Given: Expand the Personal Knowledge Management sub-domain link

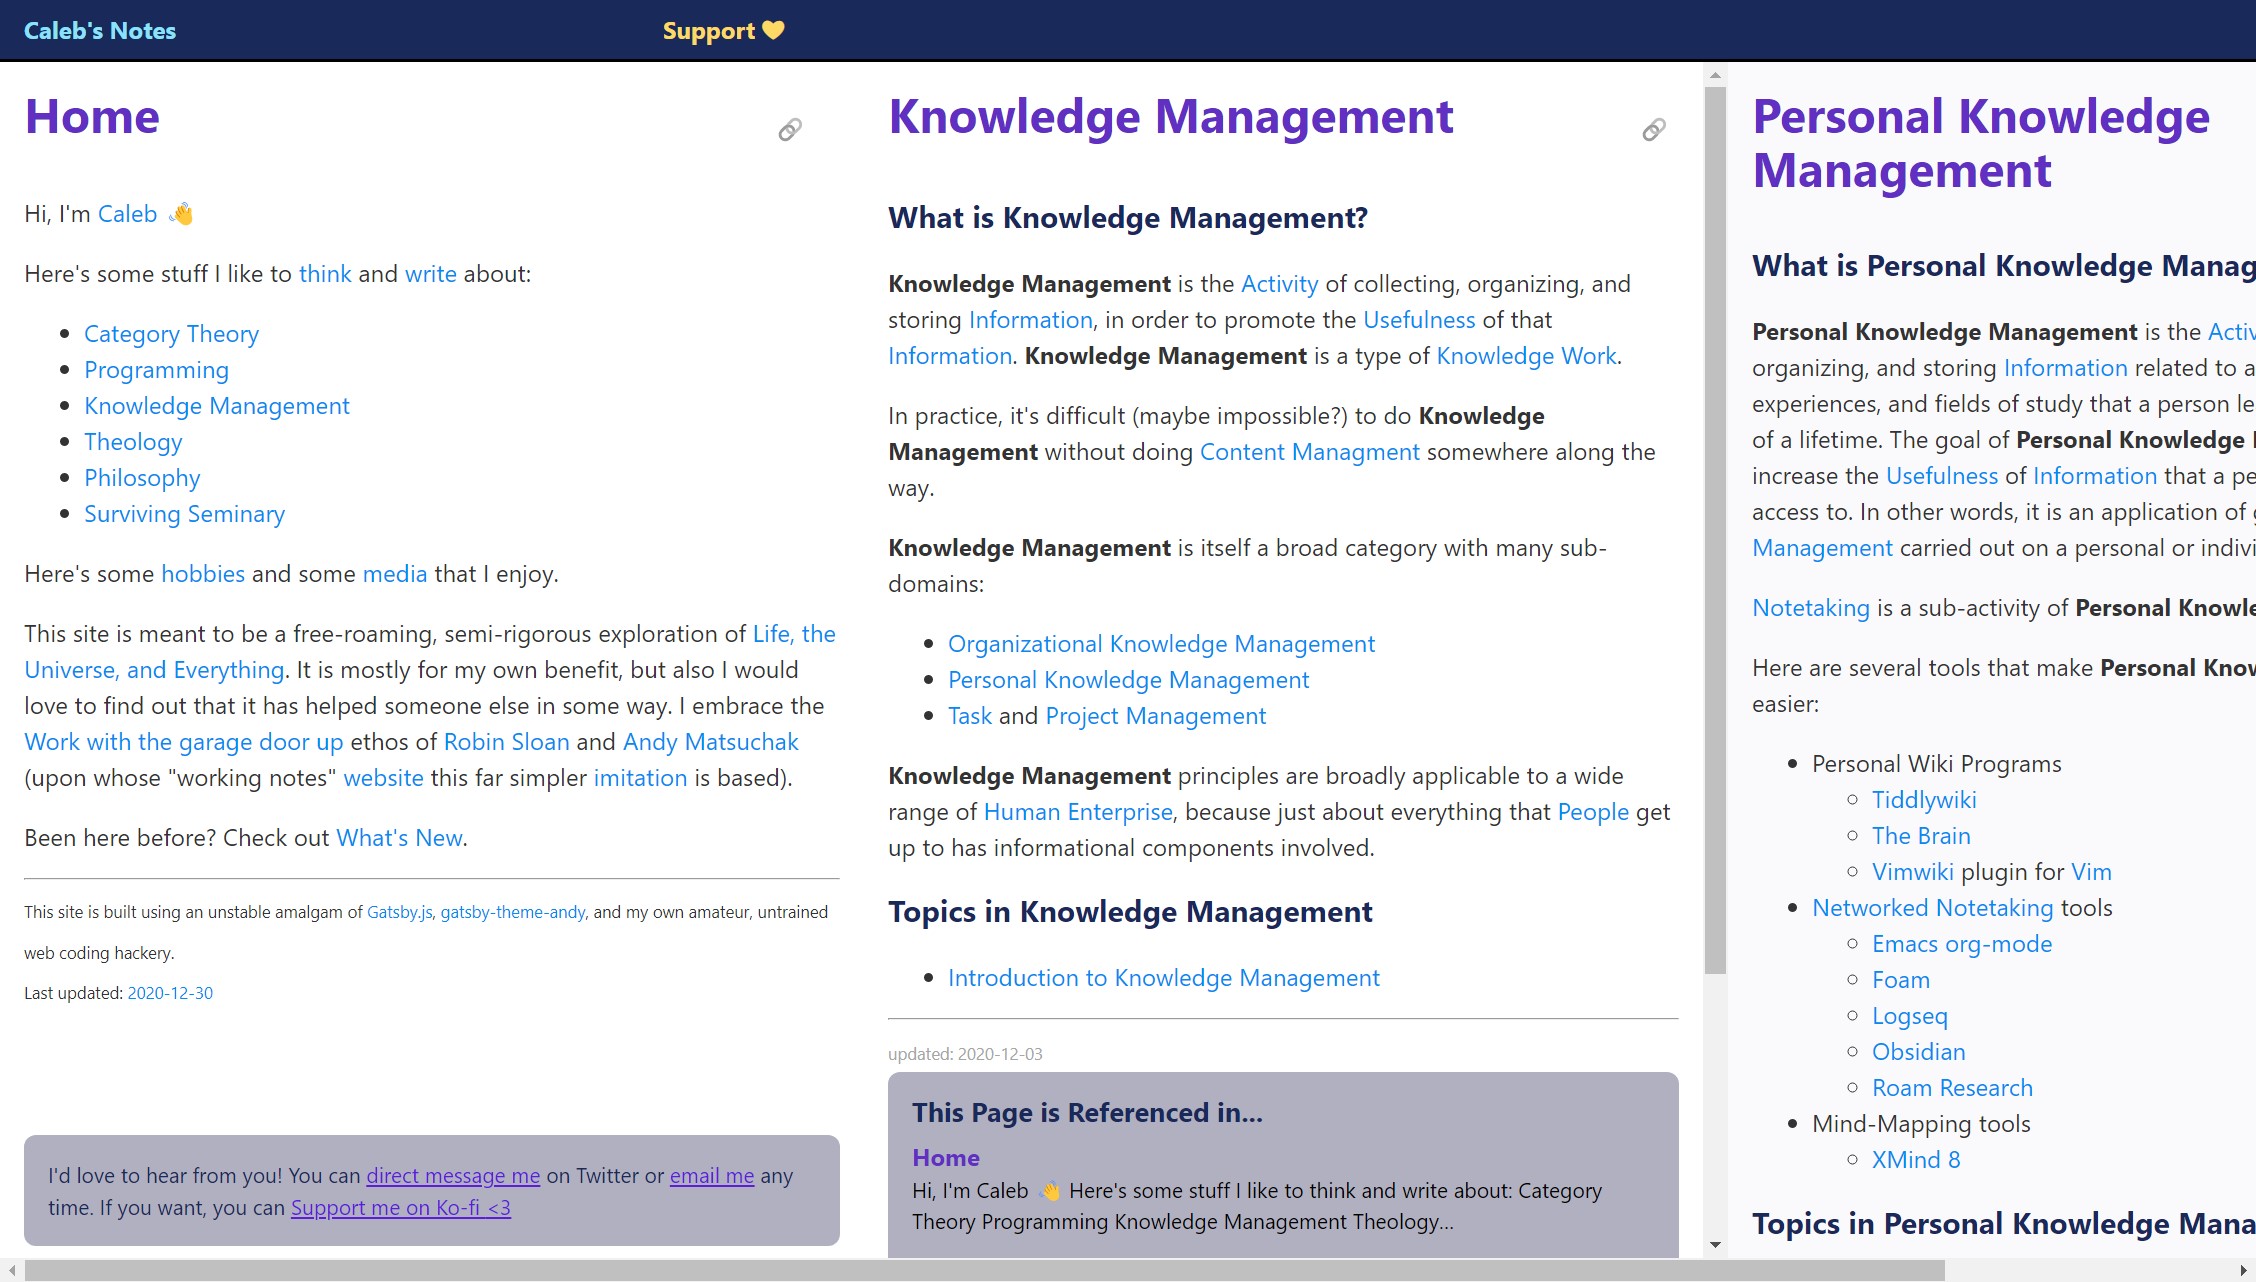Looking at the screenshot, I should pyautogui.click(x=1128, y=679).
